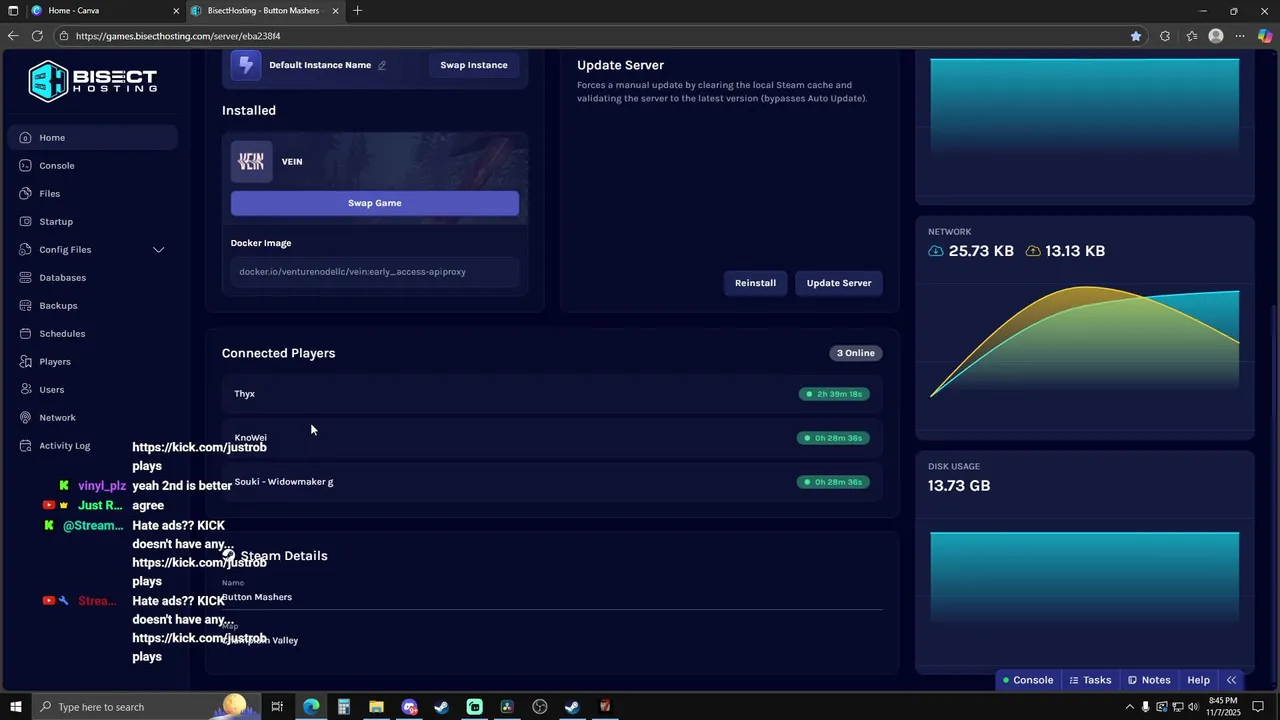1280x720 pixels.
Task: Open File Explorer from the taskbar
Action: point(376,707)
